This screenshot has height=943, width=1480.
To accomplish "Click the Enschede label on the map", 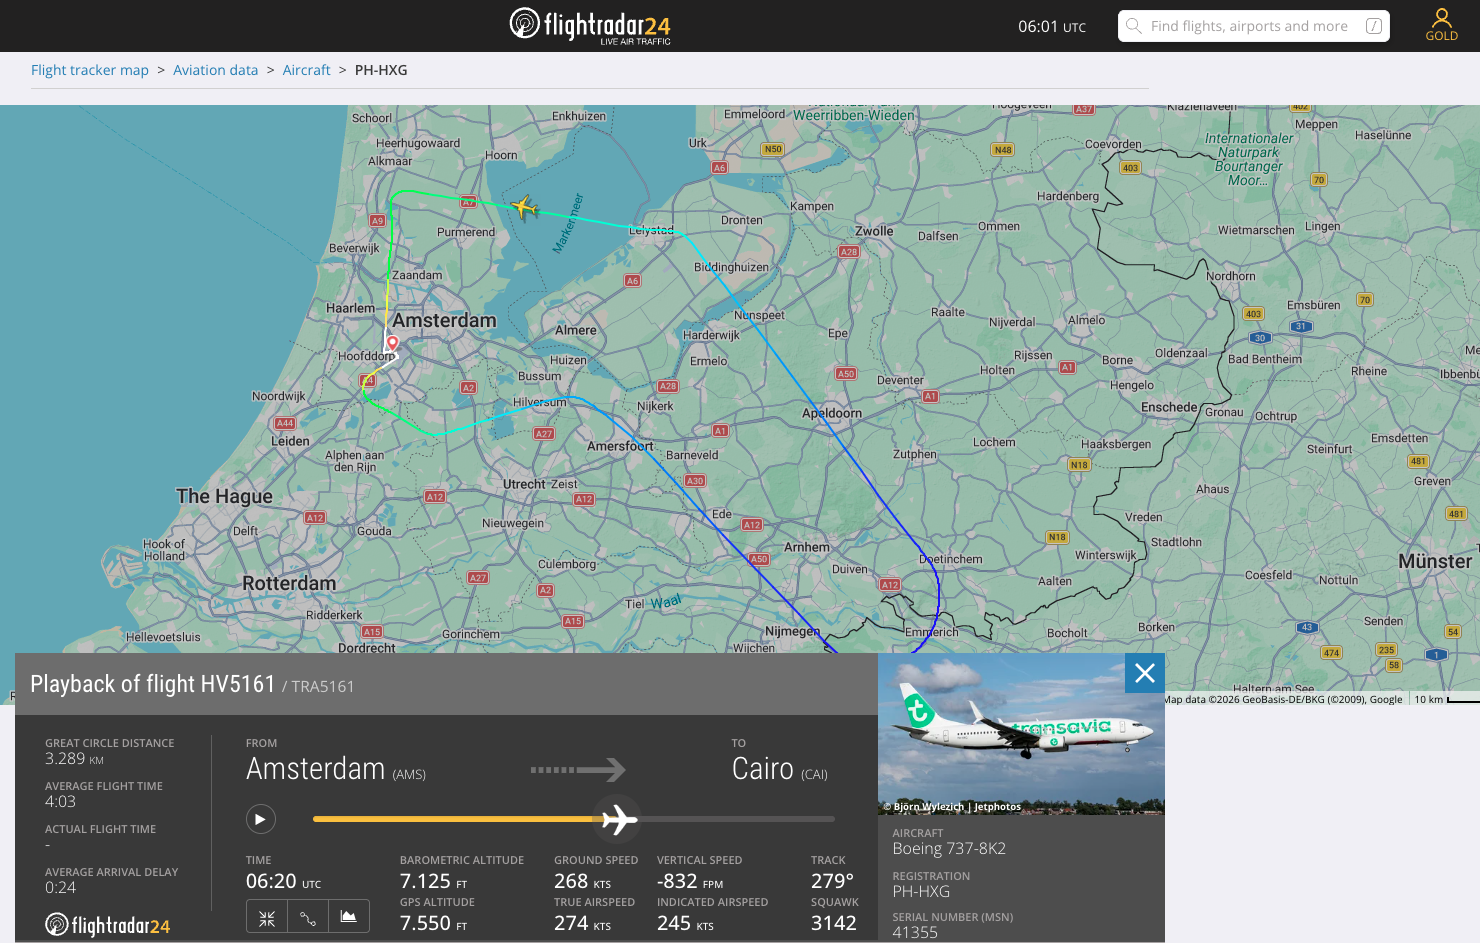I will (x=1169, y=407).
